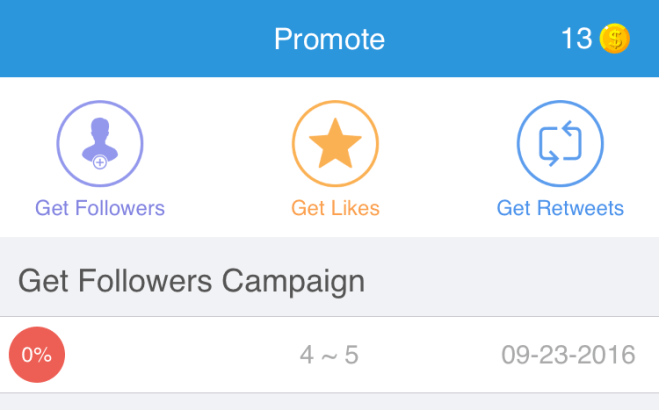Tap the blue retweet arrows icon
659x410 pixels.
(x=560, y=146)
